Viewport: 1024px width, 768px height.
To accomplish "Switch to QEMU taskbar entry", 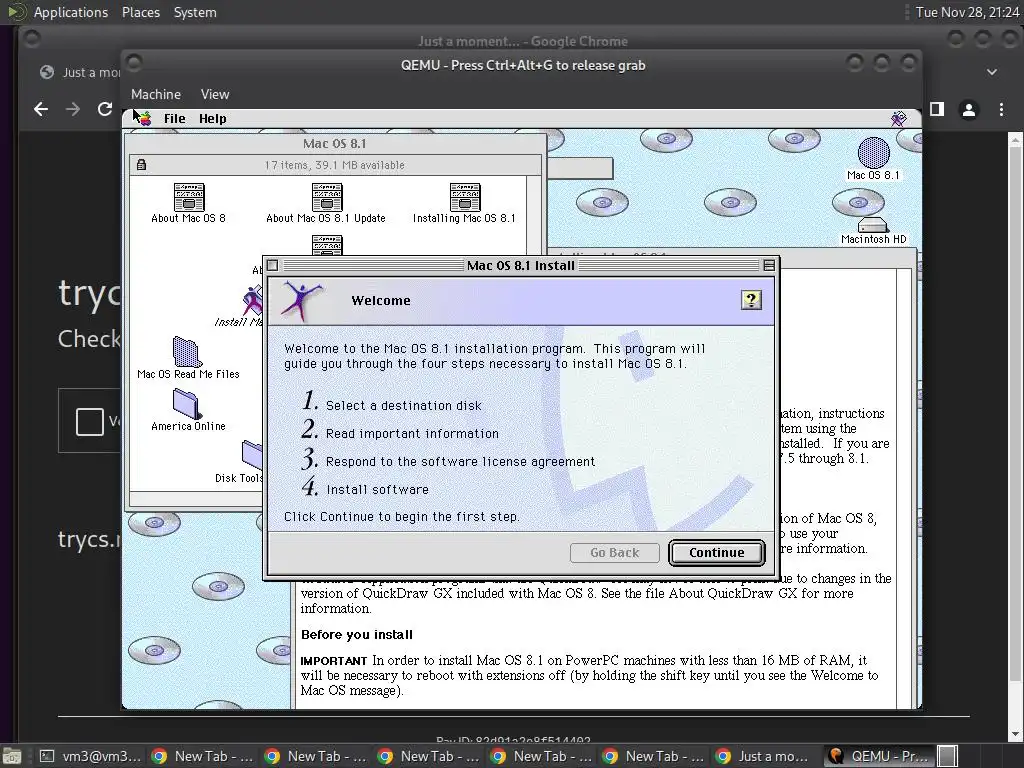I will click(x=879, y=756).
